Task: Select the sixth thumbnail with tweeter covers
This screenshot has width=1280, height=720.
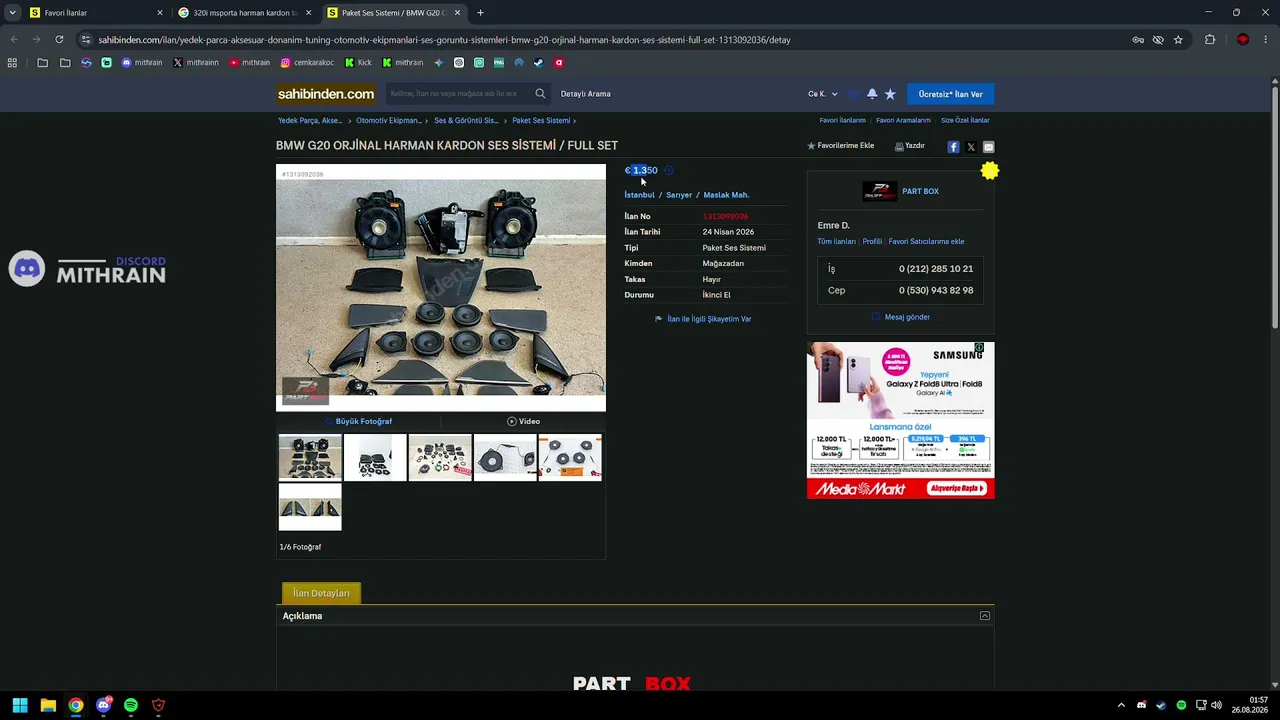Action: 310,507
